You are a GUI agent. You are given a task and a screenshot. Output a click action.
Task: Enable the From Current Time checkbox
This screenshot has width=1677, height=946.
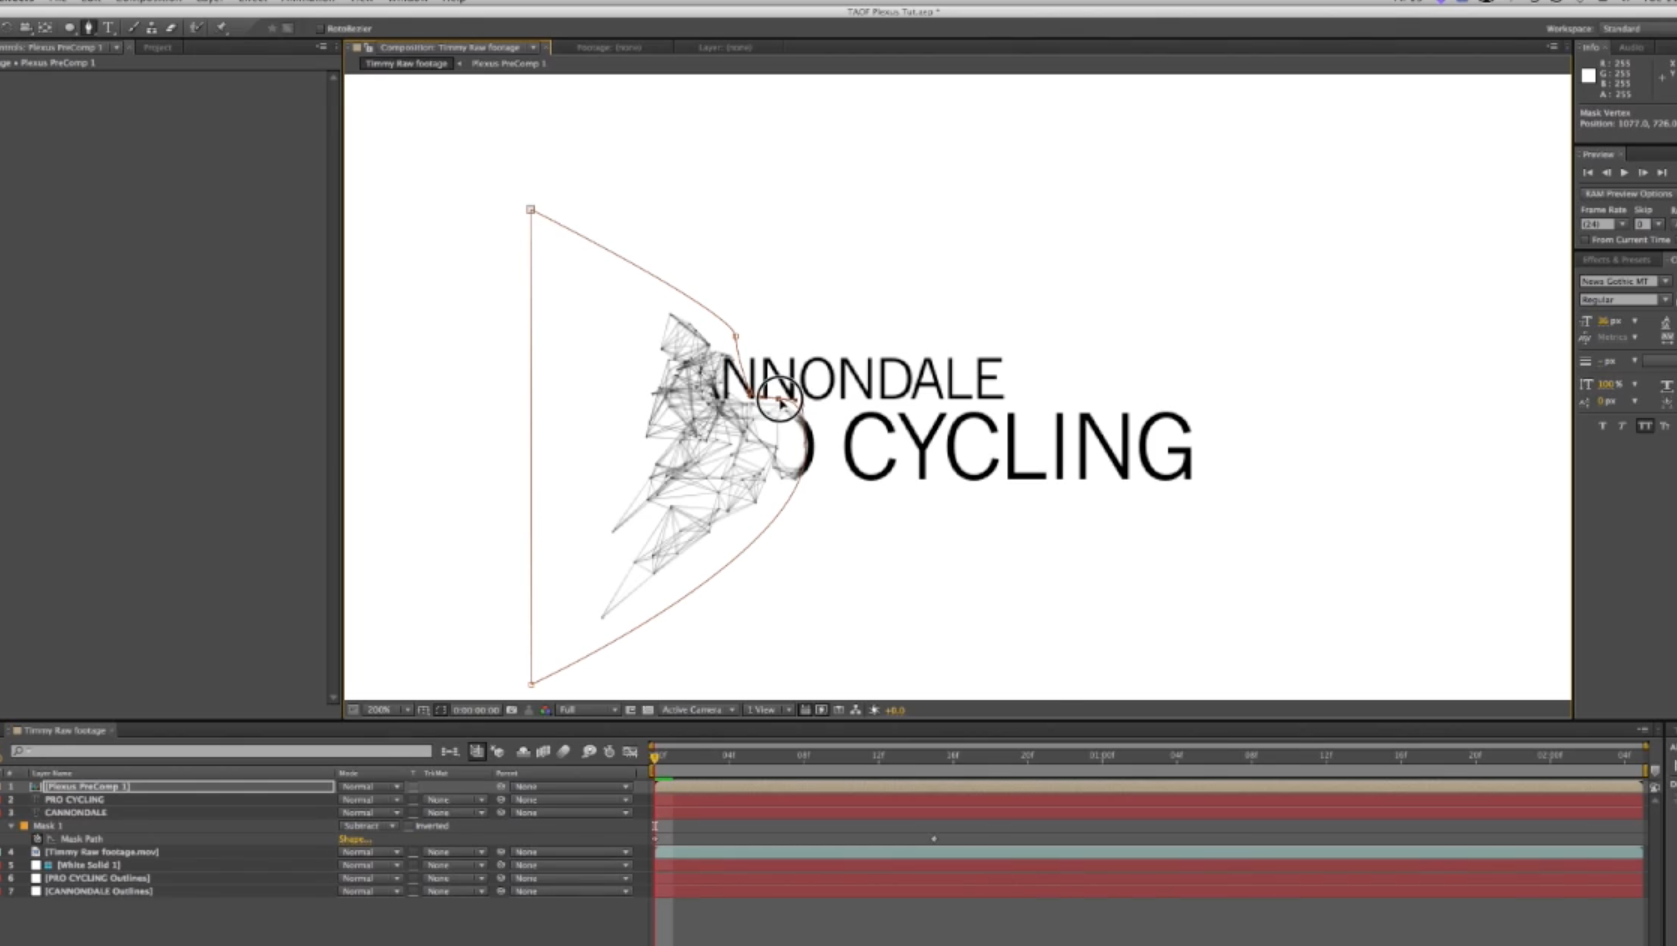[1585, 240]
